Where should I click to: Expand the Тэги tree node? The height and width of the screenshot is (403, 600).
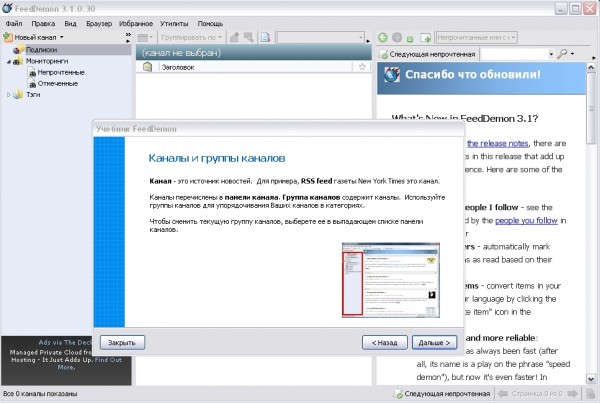tap(9, 95)
